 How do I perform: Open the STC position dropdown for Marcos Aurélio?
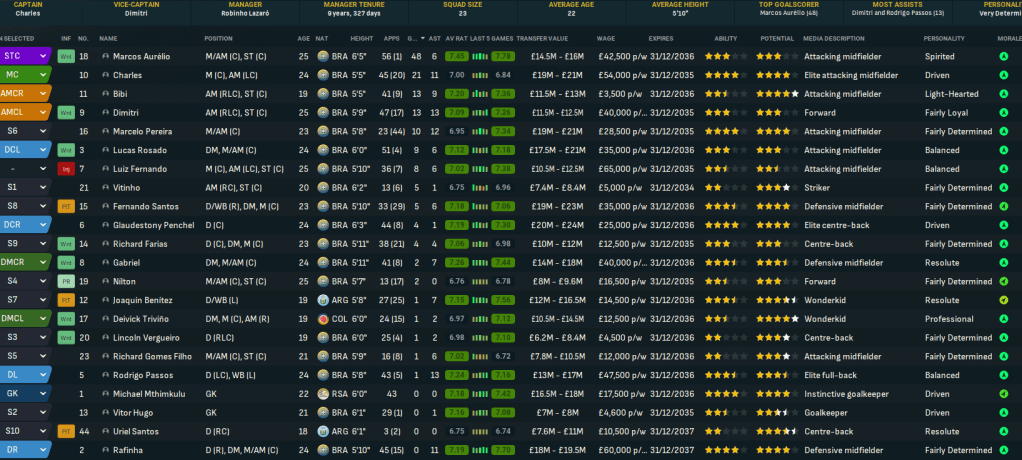42,56
